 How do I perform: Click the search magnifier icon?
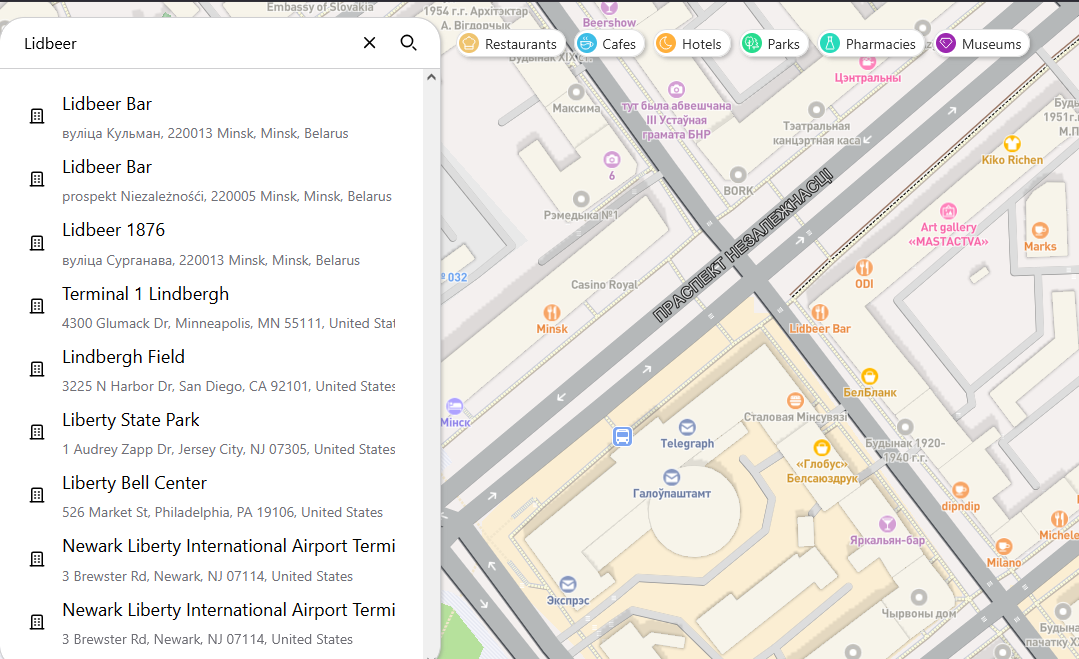[x=408, y=43]
